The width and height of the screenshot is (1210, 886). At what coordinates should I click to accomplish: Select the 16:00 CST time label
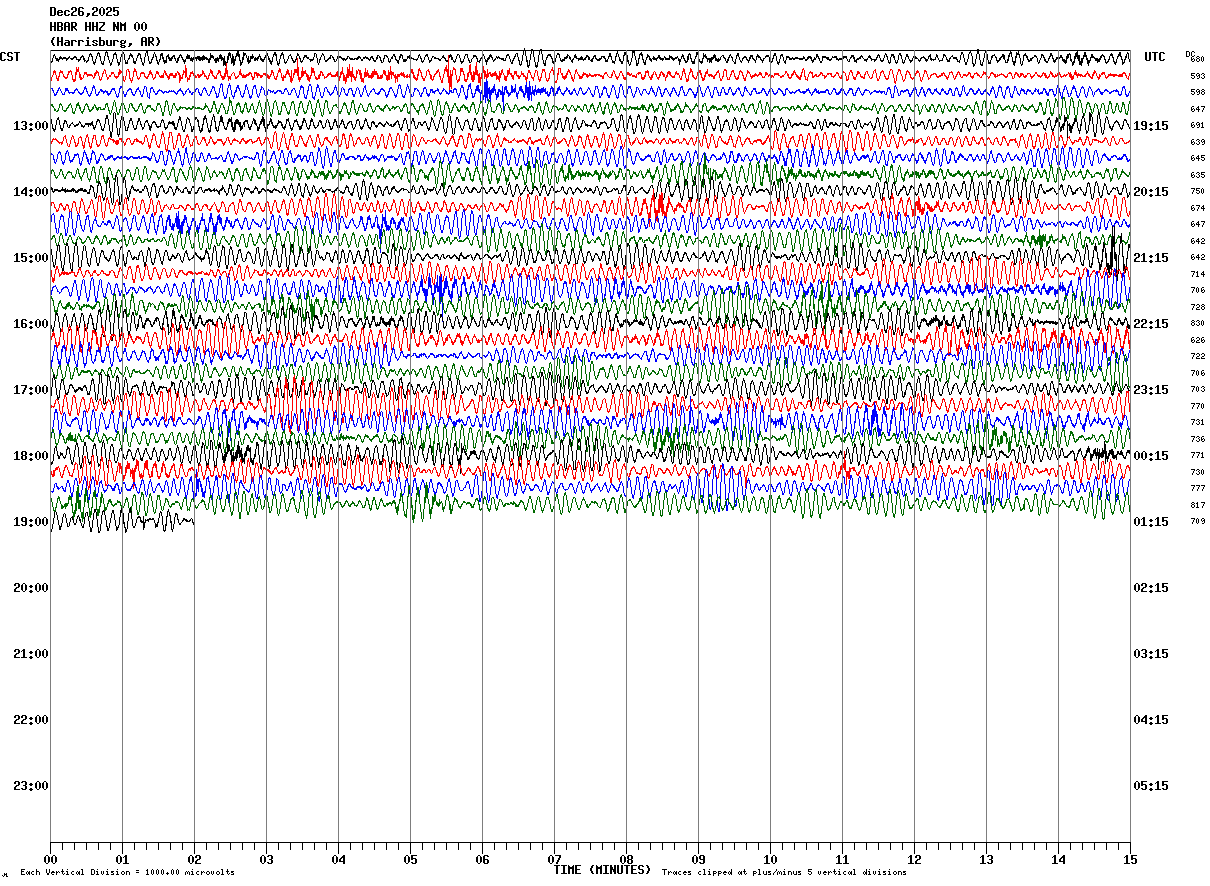coord(31,324)
